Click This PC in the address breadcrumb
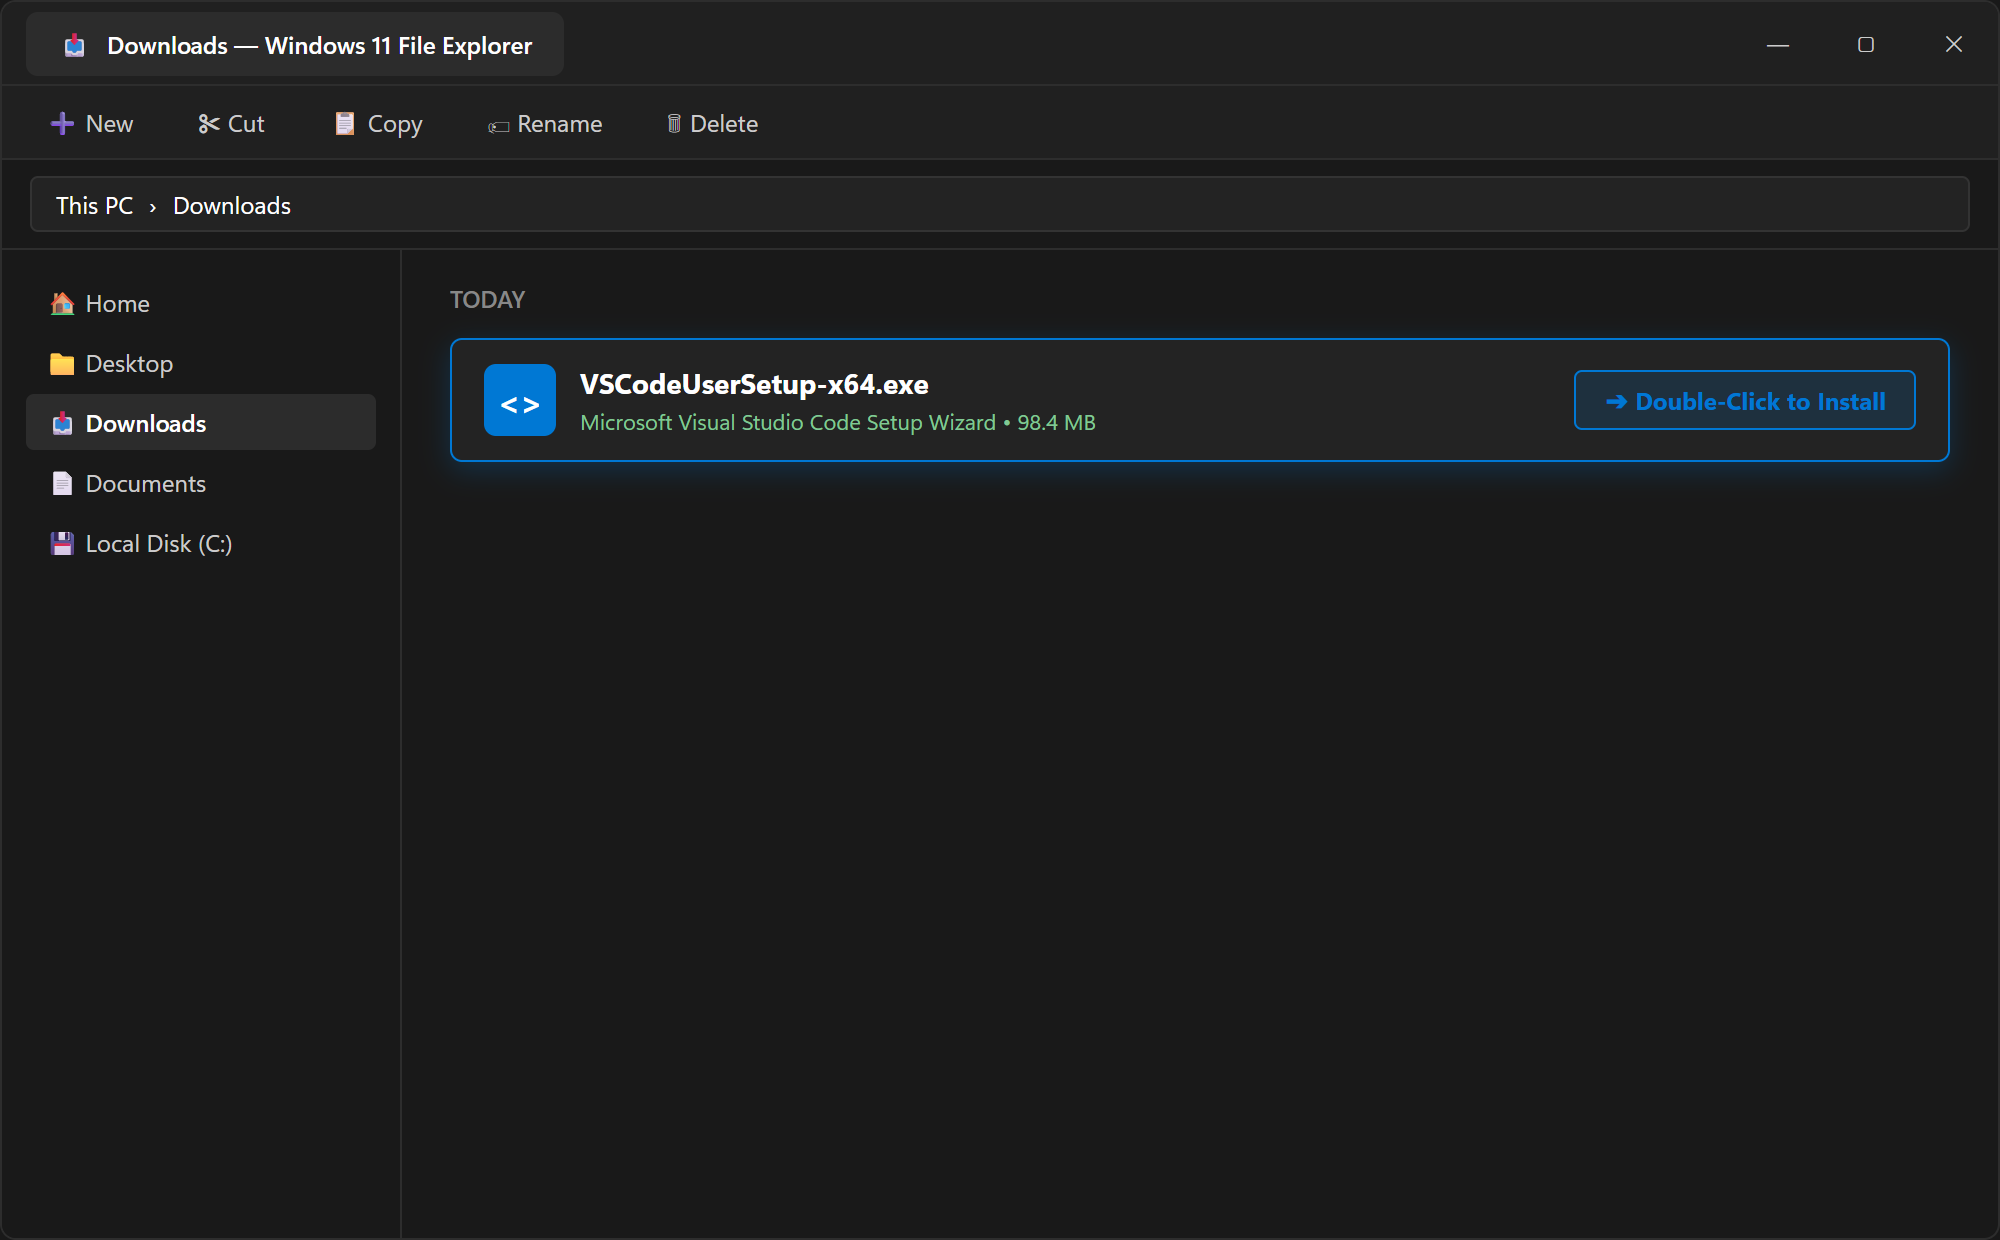The height and width of the screenshot is (1240, 2000). pyautogui.click(x=94, y=205)
